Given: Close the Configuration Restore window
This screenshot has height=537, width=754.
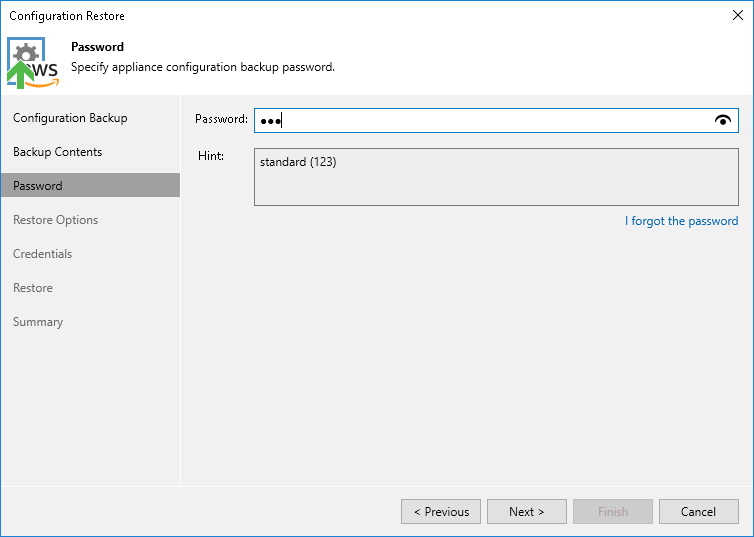Looking at the screenshot, I should coord(738,15).
